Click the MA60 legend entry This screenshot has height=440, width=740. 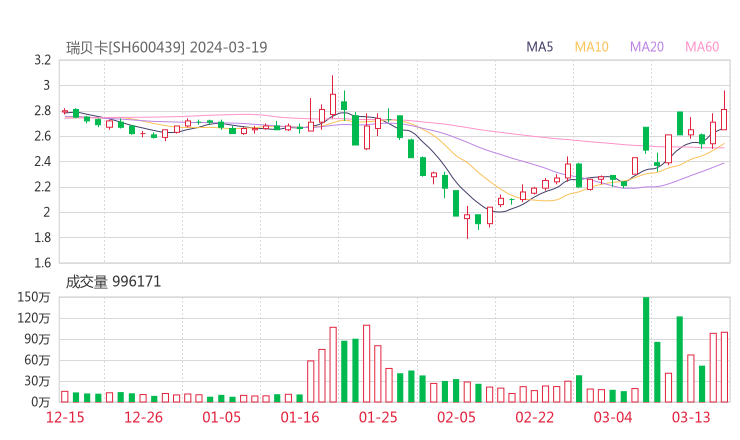702,47
